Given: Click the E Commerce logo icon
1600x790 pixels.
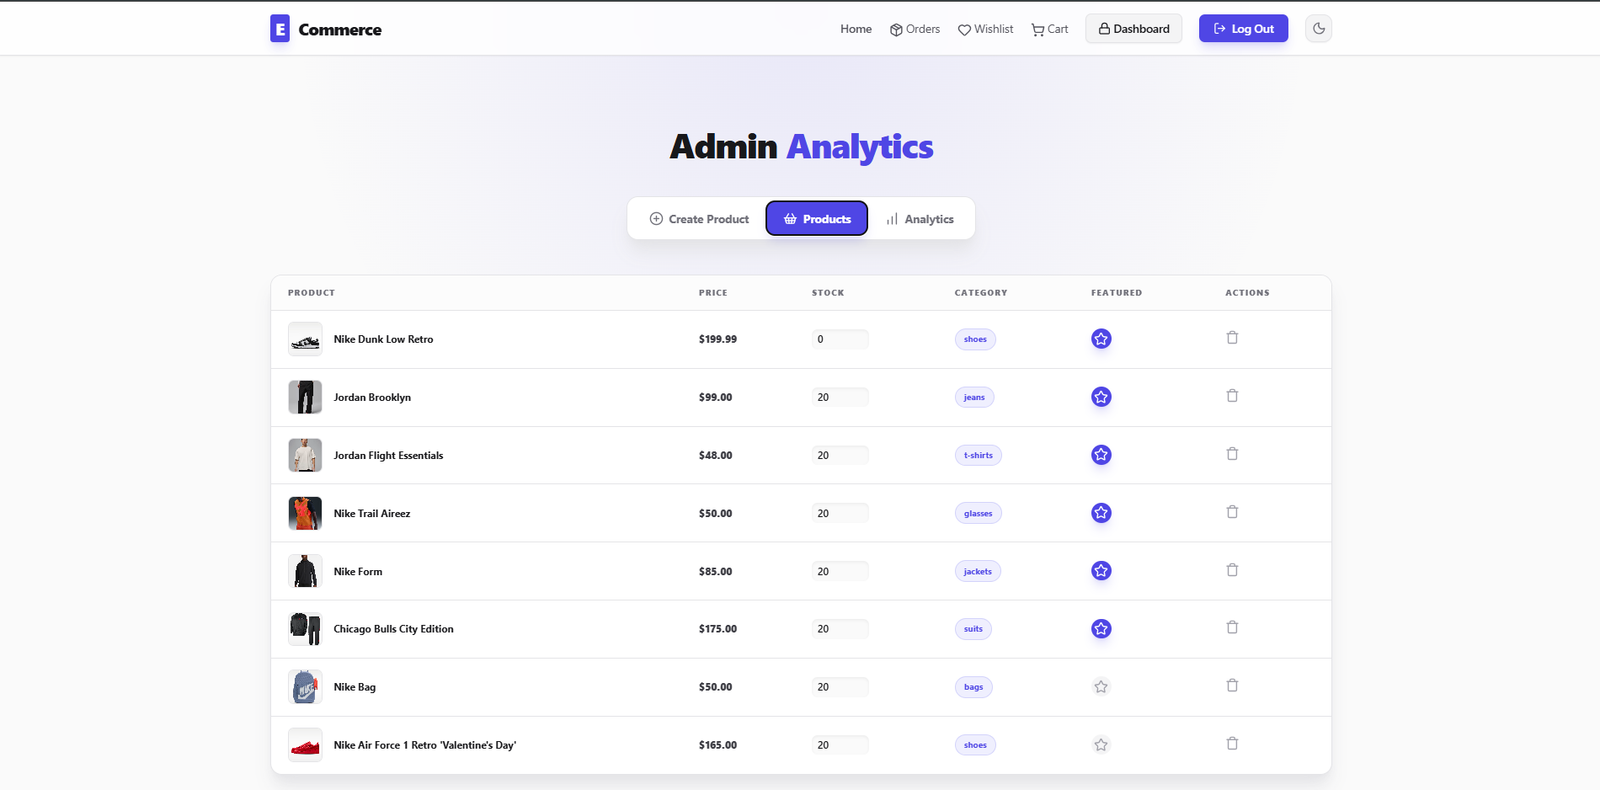Looking at the screenshot, I should click(x=280, y=29).
